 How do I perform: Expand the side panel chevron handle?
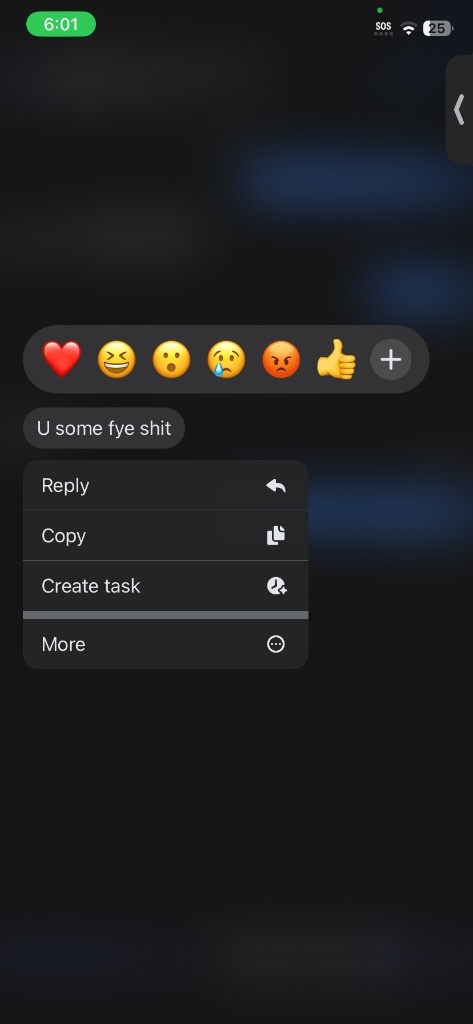coord(459,109)
